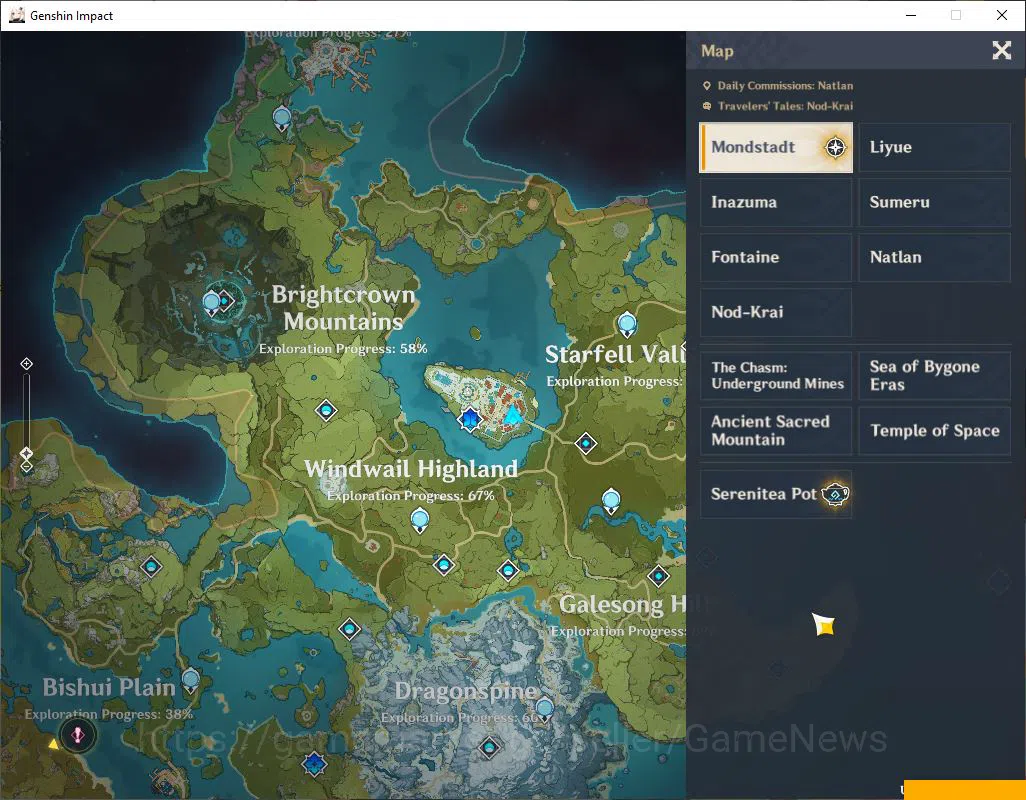Click the map zoom slider handle
The width and height of the screenshot is (1026, 800).
26,453
